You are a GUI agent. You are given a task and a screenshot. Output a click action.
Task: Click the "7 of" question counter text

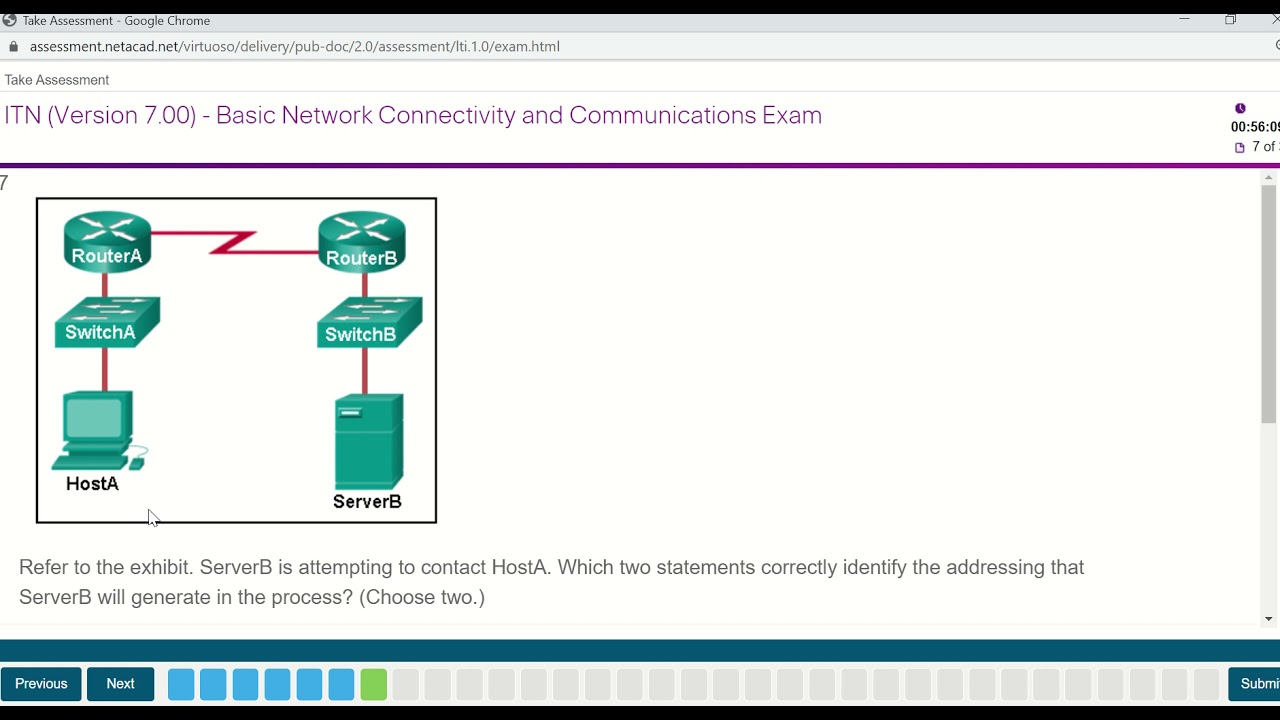pyautogui.click(x=1265, y=147)
